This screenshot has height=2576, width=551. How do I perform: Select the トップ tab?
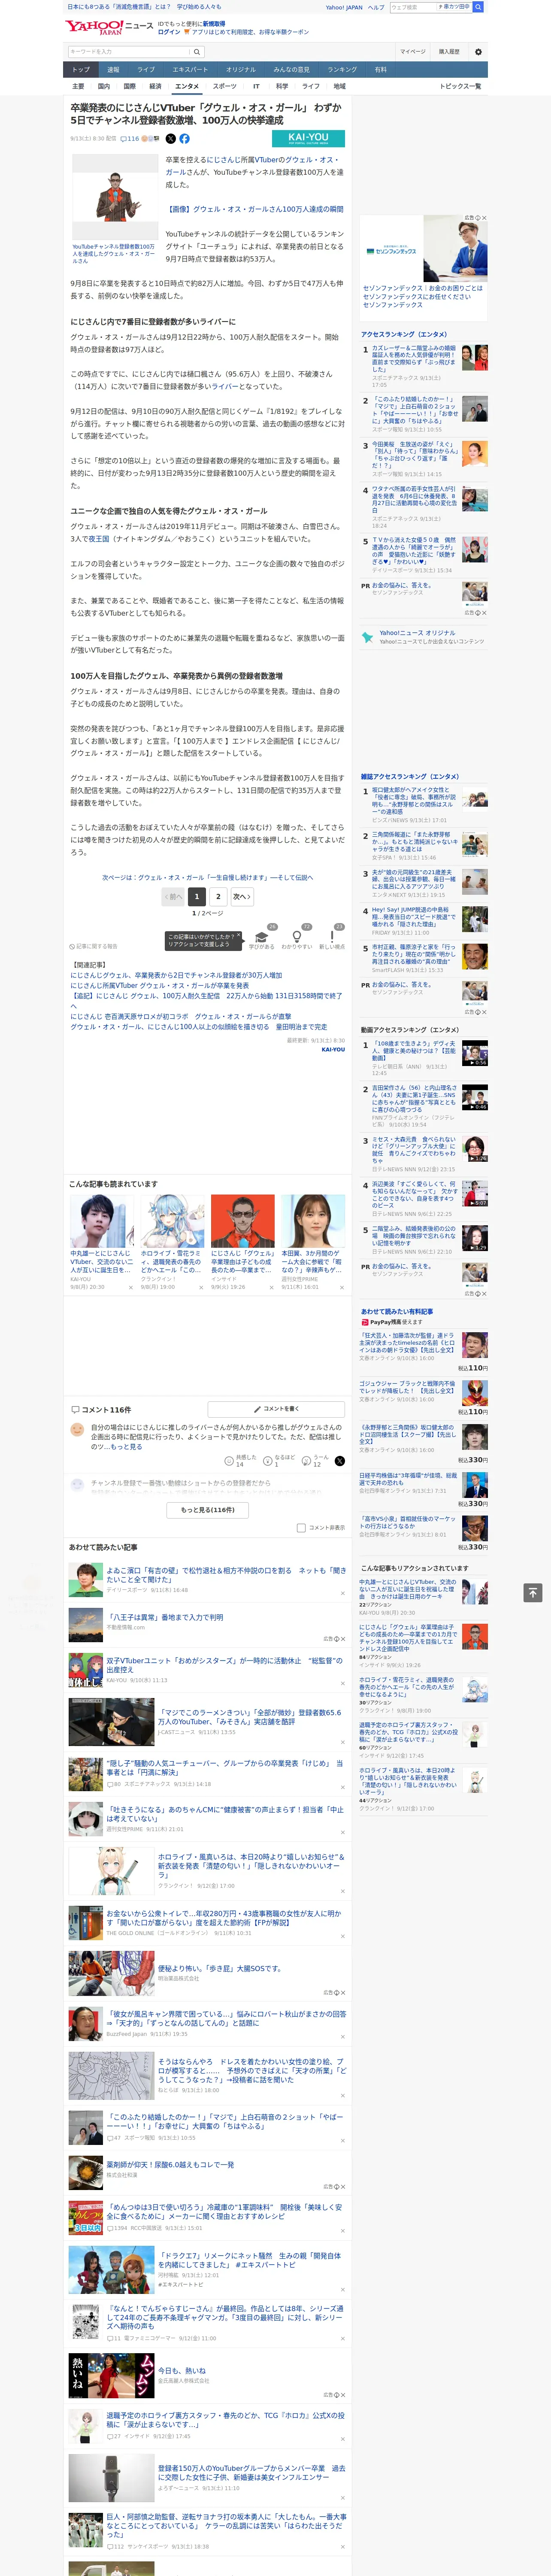(81, 70)
